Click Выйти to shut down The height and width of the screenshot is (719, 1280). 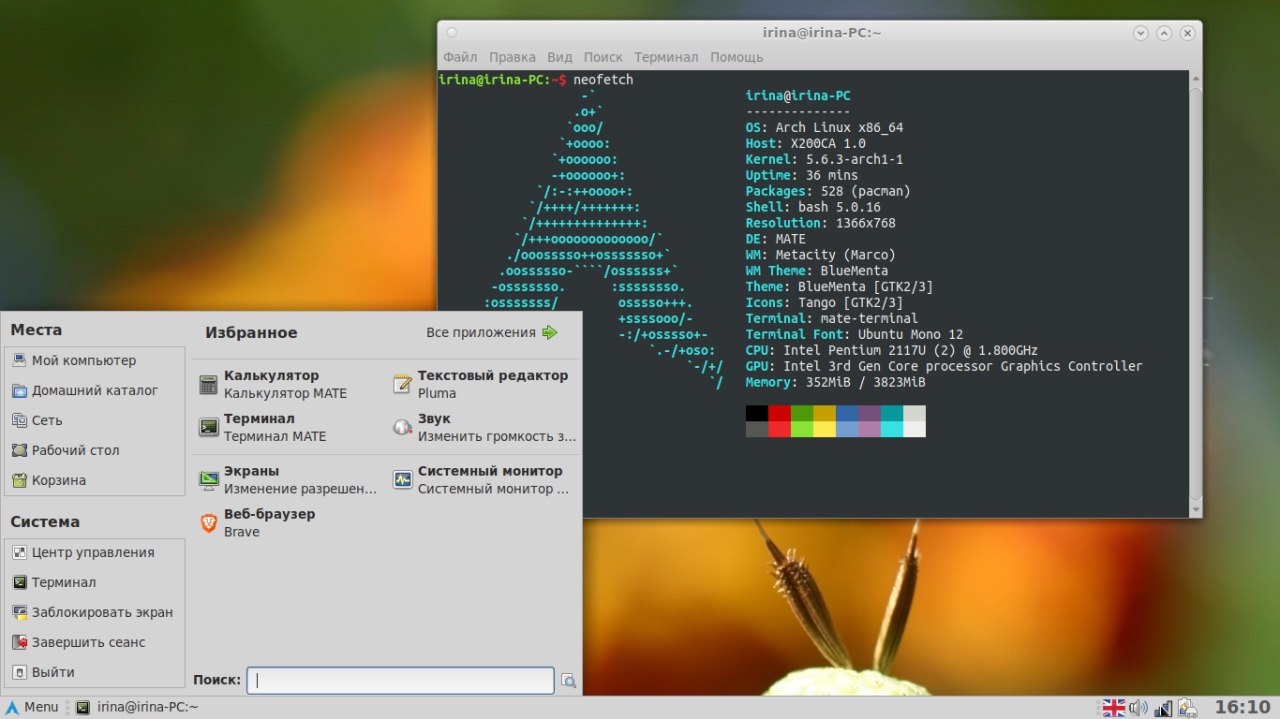95,672
